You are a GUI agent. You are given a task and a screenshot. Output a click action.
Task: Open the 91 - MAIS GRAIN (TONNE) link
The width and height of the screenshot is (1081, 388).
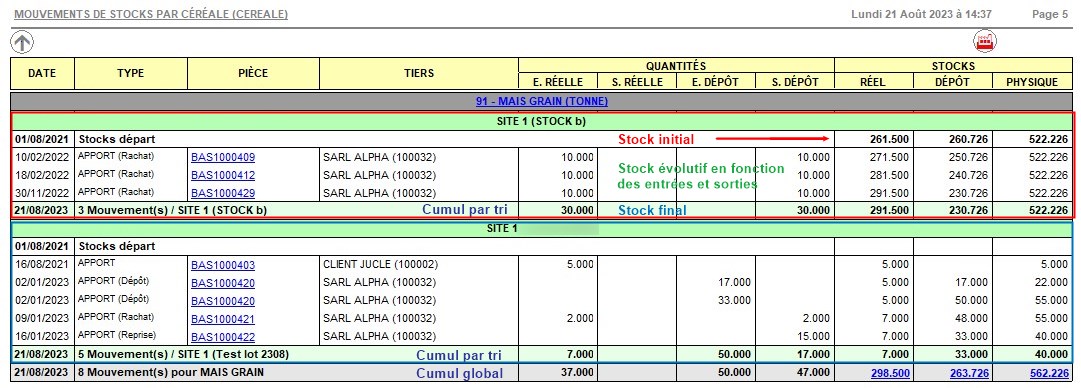click(541, 101)
